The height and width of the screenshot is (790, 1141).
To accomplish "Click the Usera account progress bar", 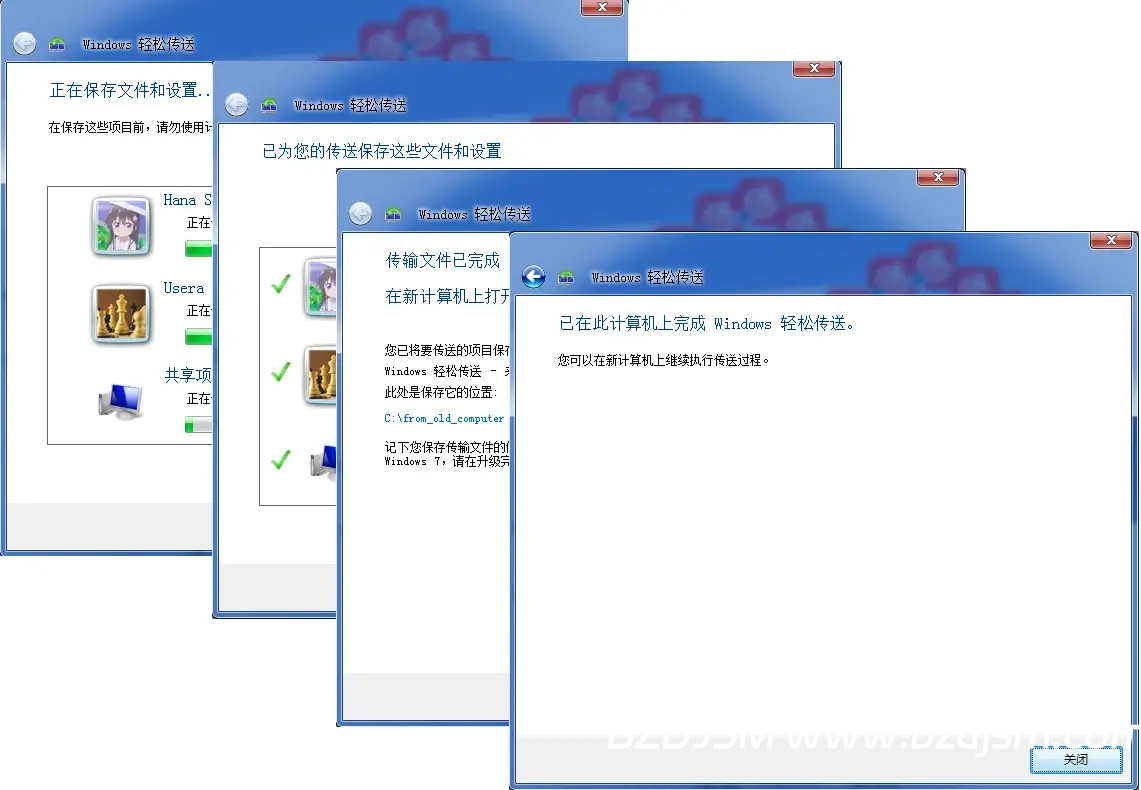I will point(199,337).
